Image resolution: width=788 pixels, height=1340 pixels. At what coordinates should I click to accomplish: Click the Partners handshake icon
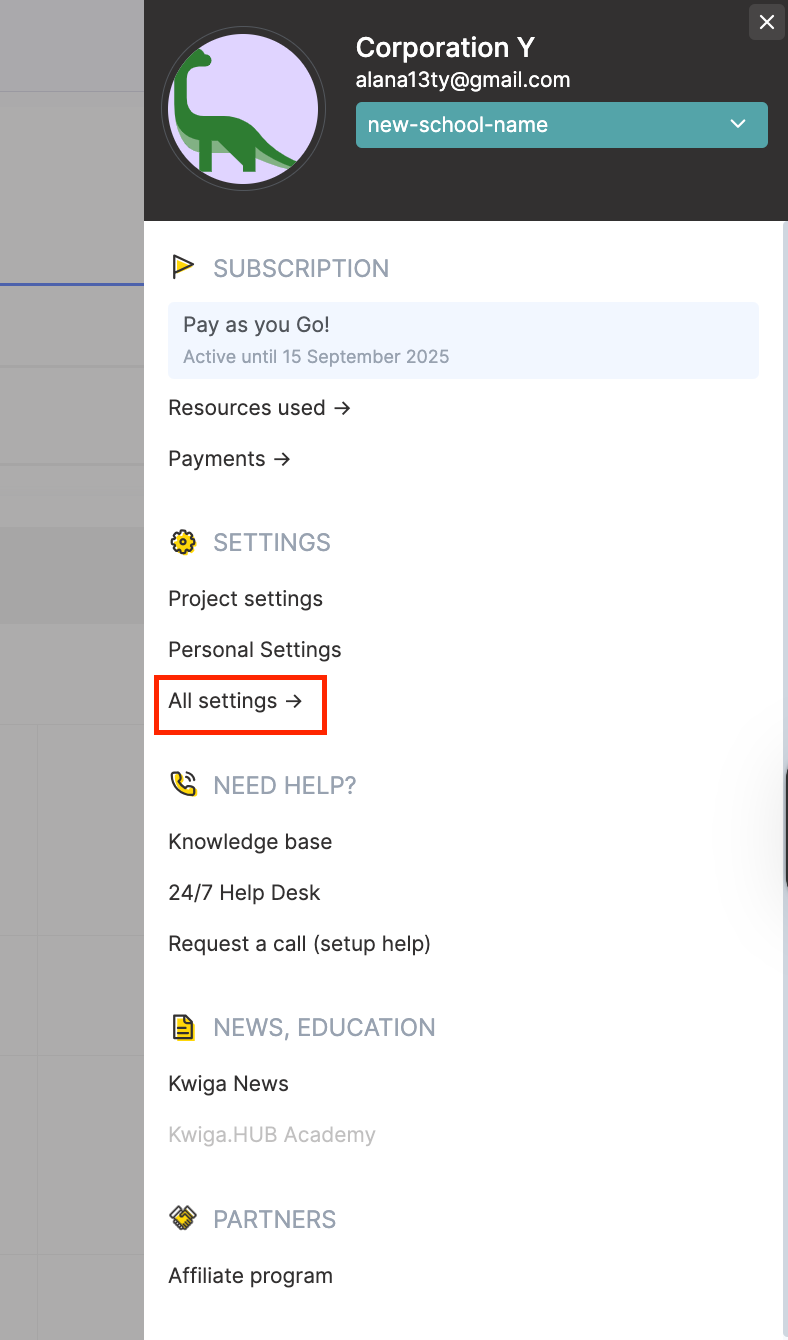coord(183,1219)
